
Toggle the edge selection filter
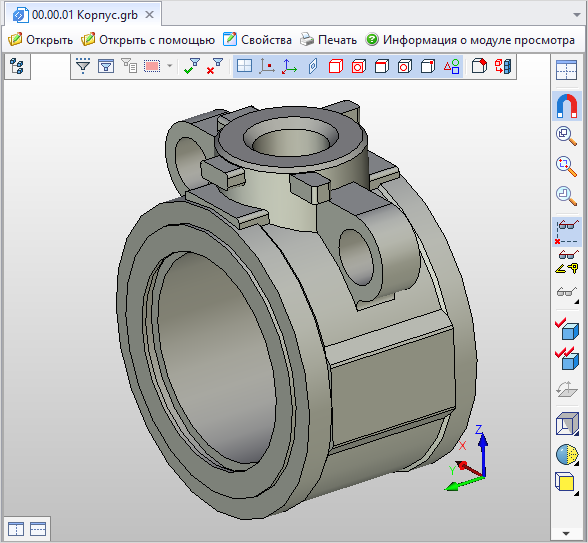[382, 66]
